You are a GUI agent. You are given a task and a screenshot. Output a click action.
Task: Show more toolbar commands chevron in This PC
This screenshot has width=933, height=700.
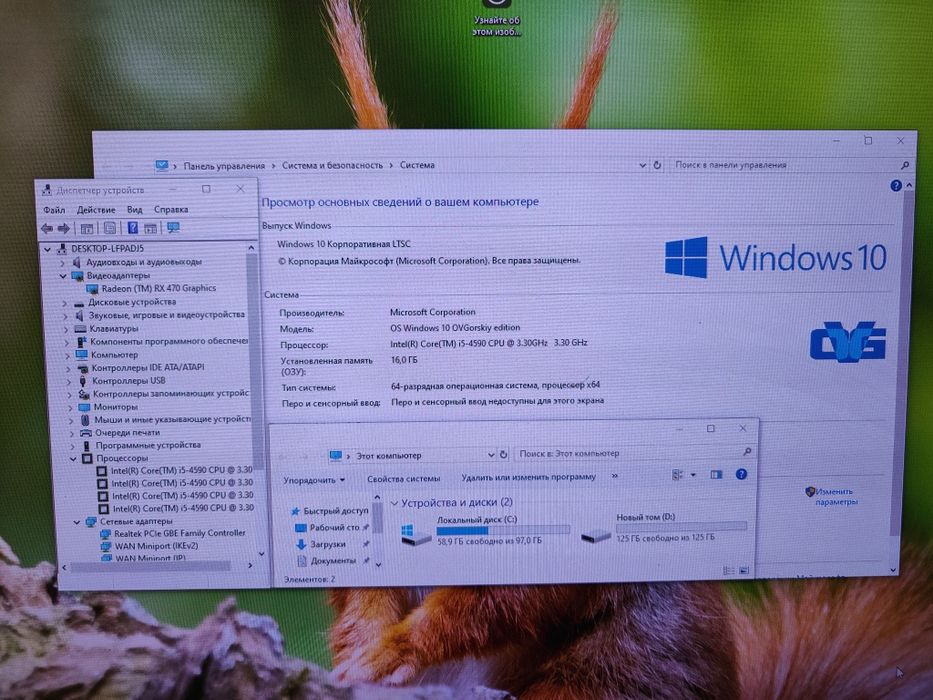[x=615, y=476]
